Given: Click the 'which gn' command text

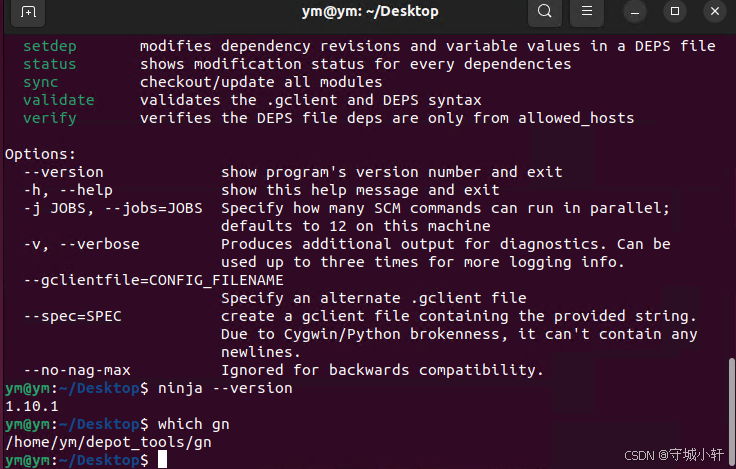Looking at the screenshot, I should coord(194,424).
